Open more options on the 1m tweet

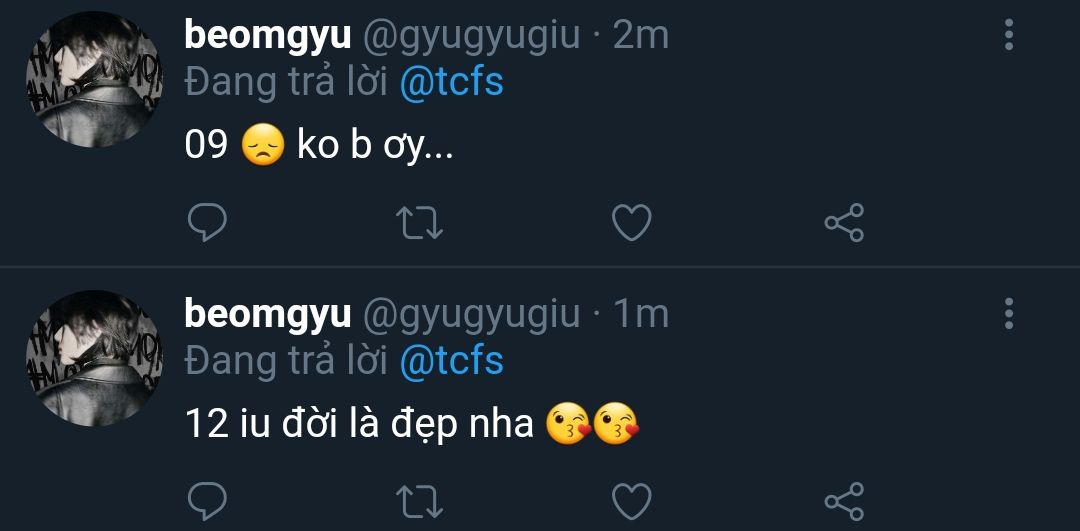1008,314
